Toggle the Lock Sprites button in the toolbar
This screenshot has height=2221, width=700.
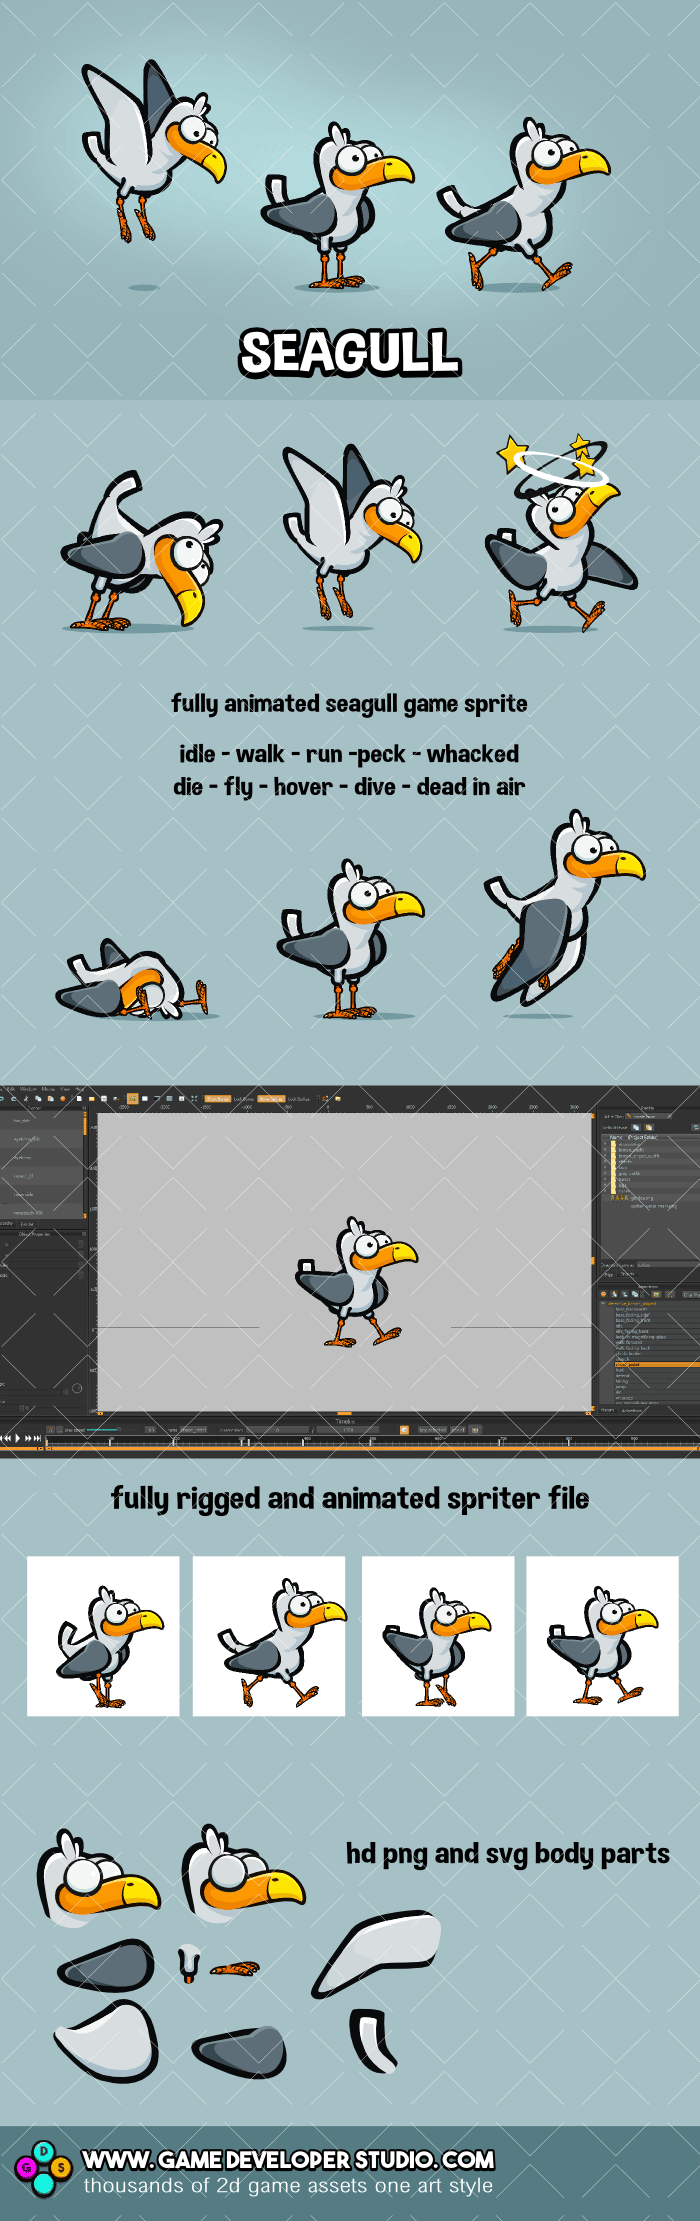(x=299, y=1098)
